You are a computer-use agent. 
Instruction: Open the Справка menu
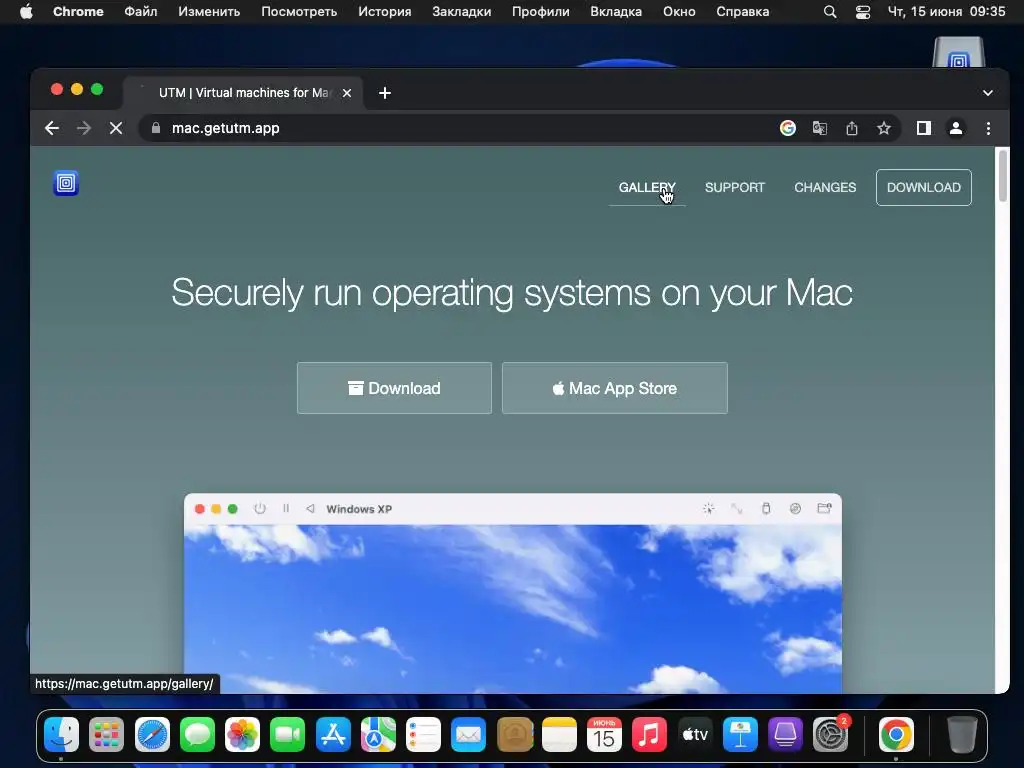click(743, 12)
